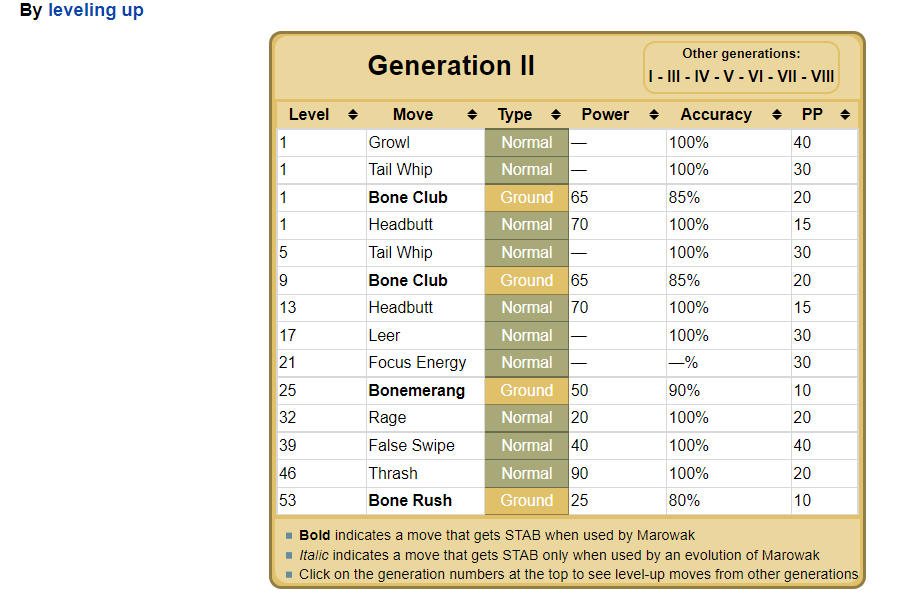Switch to Generation IV moves

[x=702, y=76]
